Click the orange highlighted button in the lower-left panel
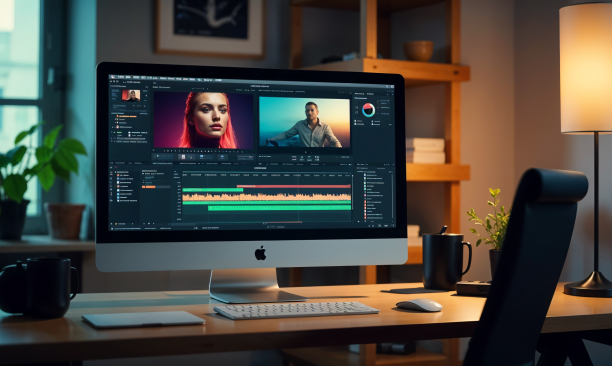Screen dimensions: 612x366 (149, 187)
